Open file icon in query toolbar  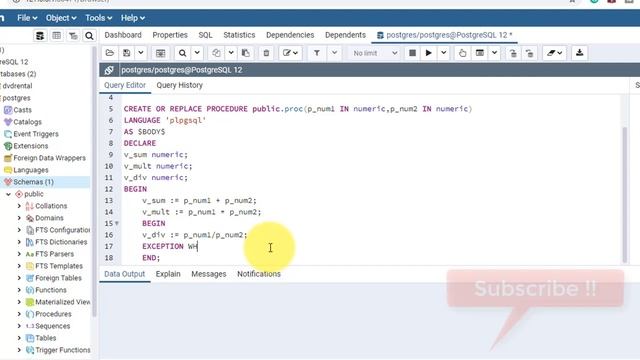coord(109,53)
